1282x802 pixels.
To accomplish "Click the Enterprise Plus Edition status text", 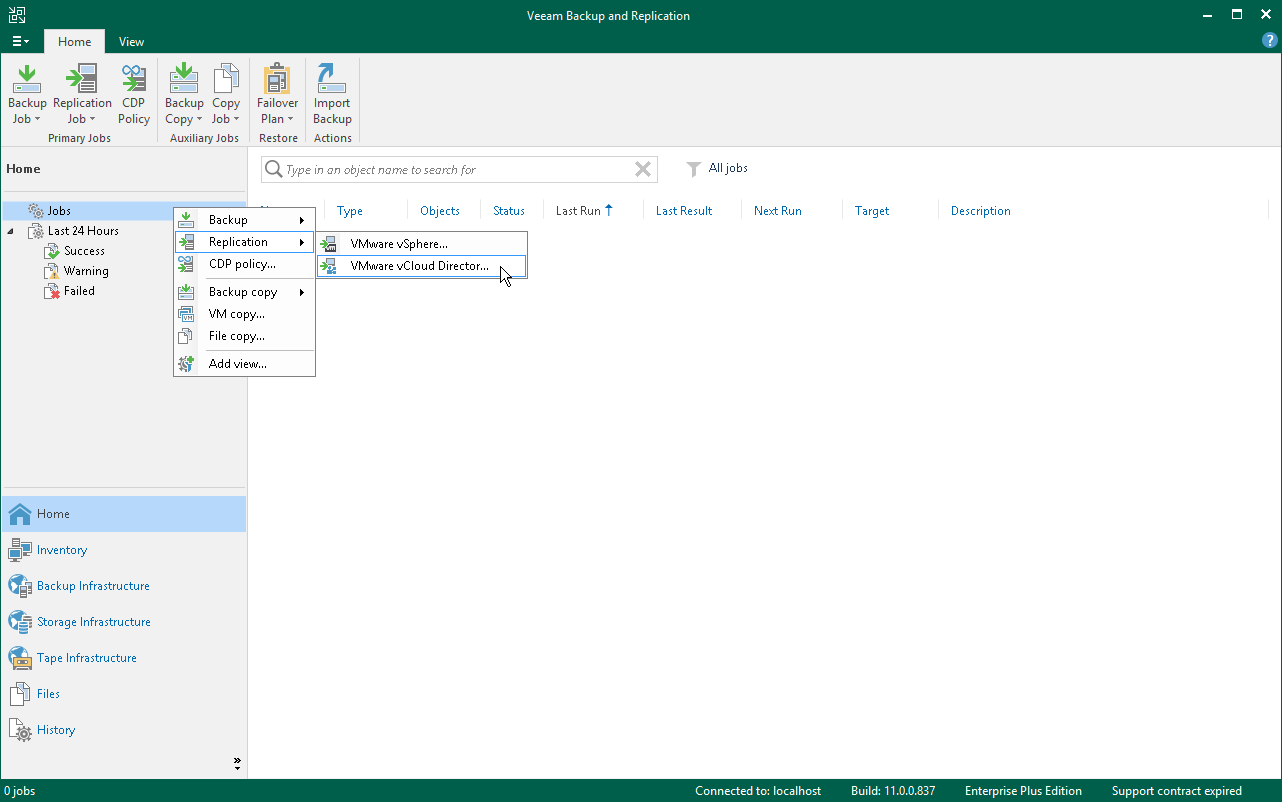I will click(x=1023, y=791).
